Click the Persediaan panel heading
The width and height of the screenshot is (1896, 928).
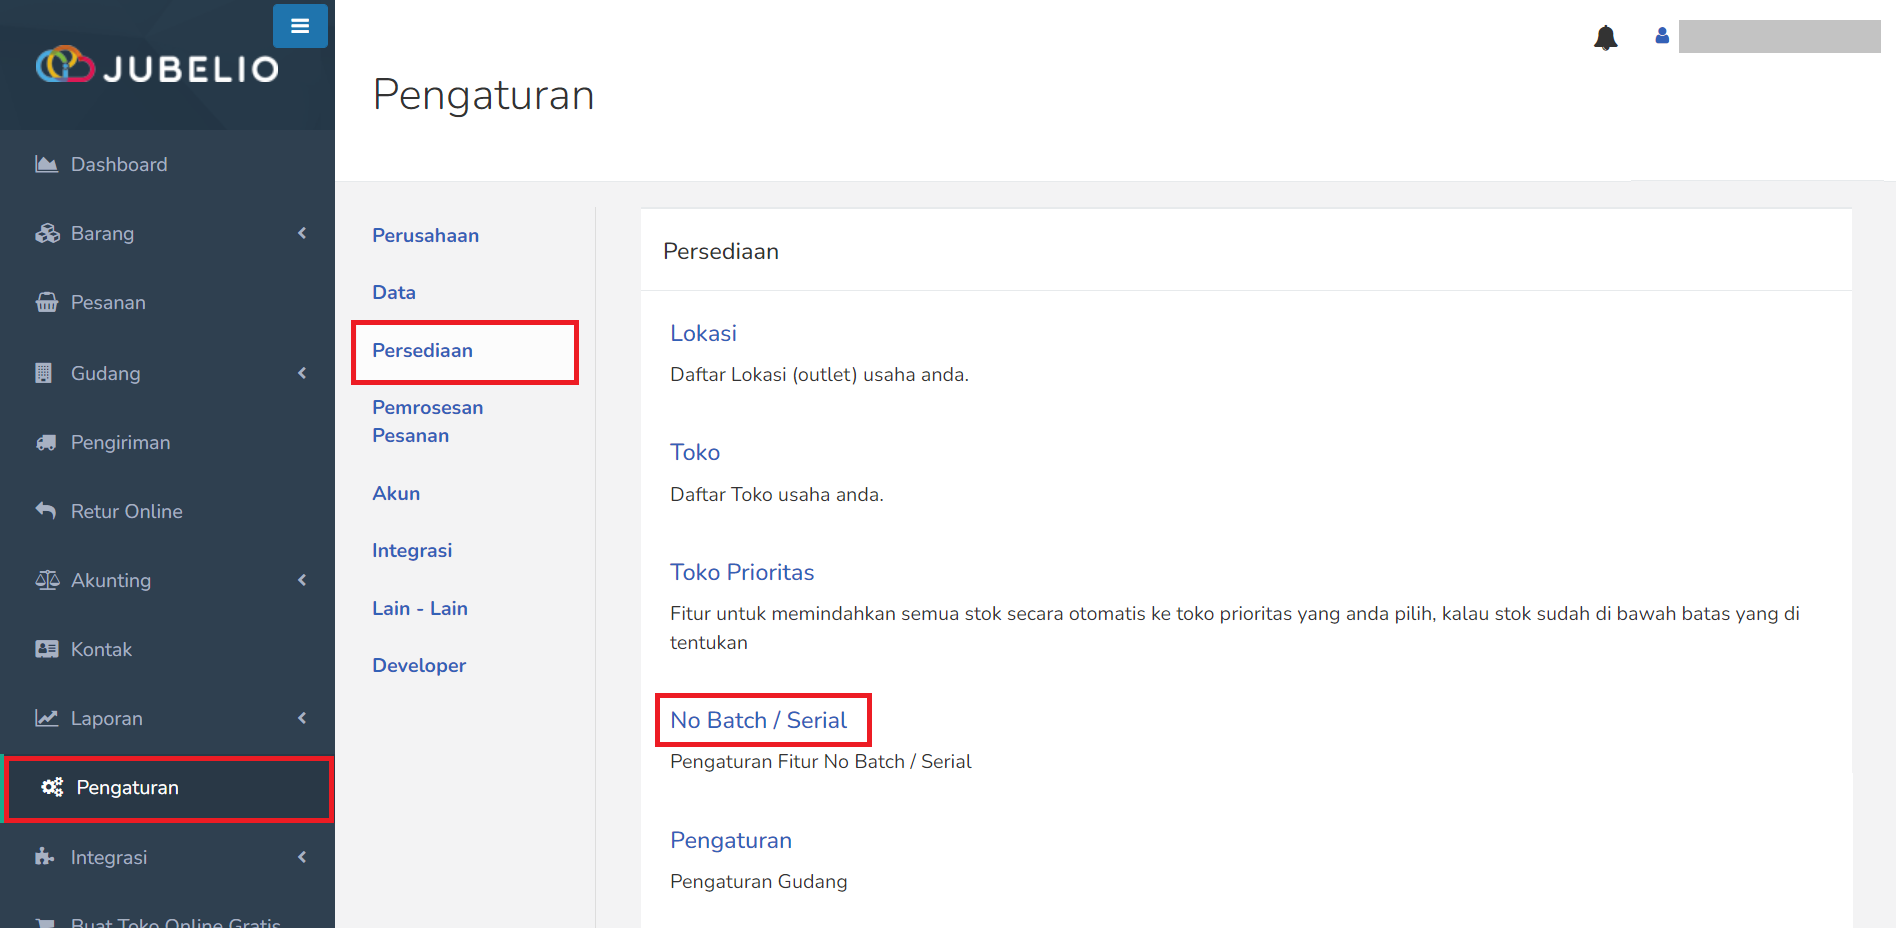click(x=721, y=251)
